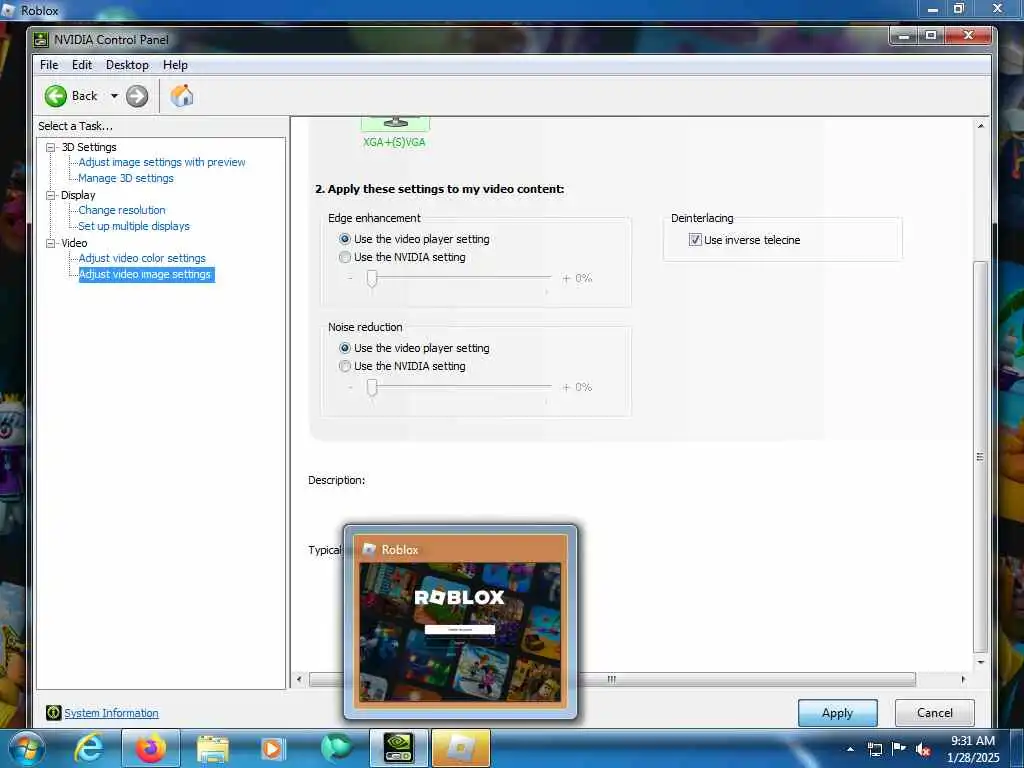Viewport: 1024px width, 768px height.
Task: Open Windows Media Player taskbar icon
Action: click(x=273, y=748)
